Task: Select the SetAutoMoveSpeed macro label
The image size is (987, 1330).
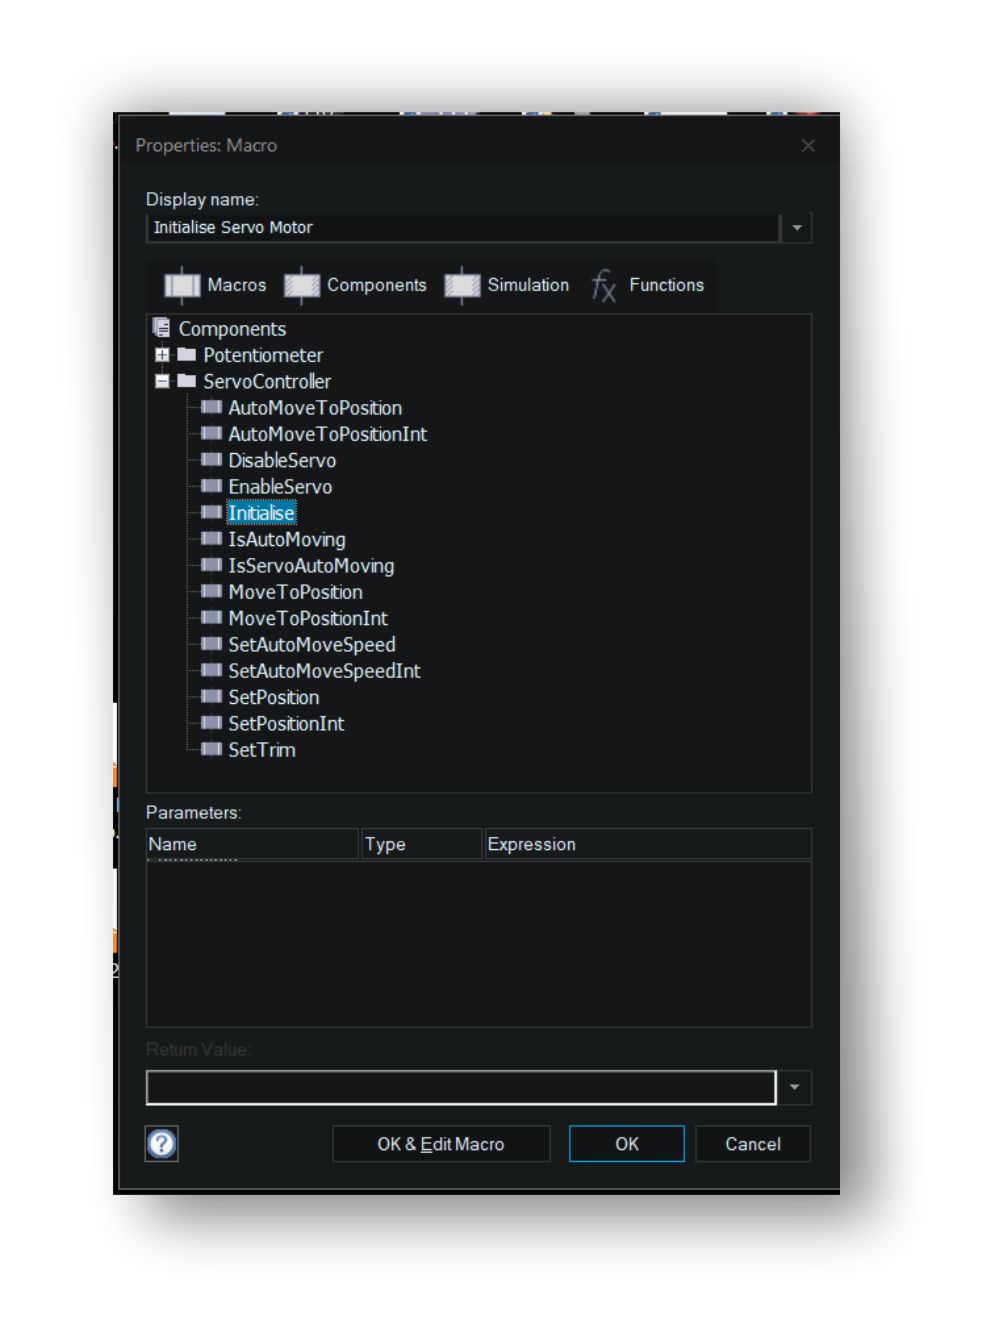Action: point(312,645)
